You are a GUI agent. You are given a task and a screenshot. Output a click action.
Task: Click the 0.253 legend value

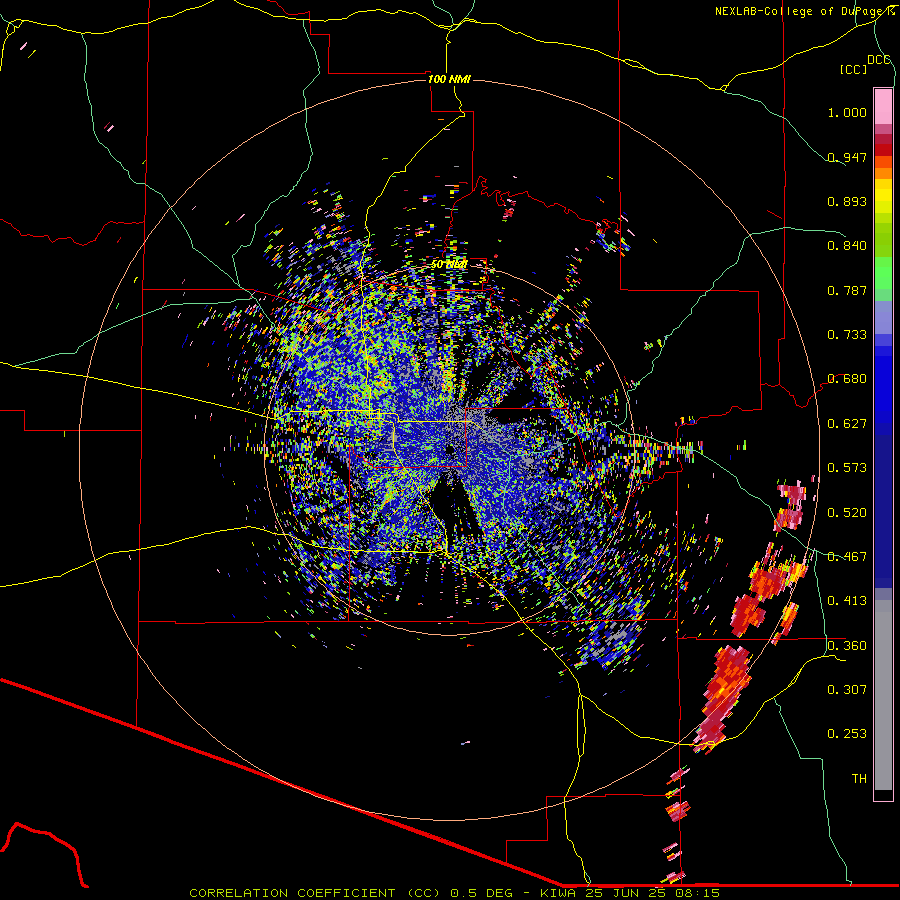[x=847, y=734]
